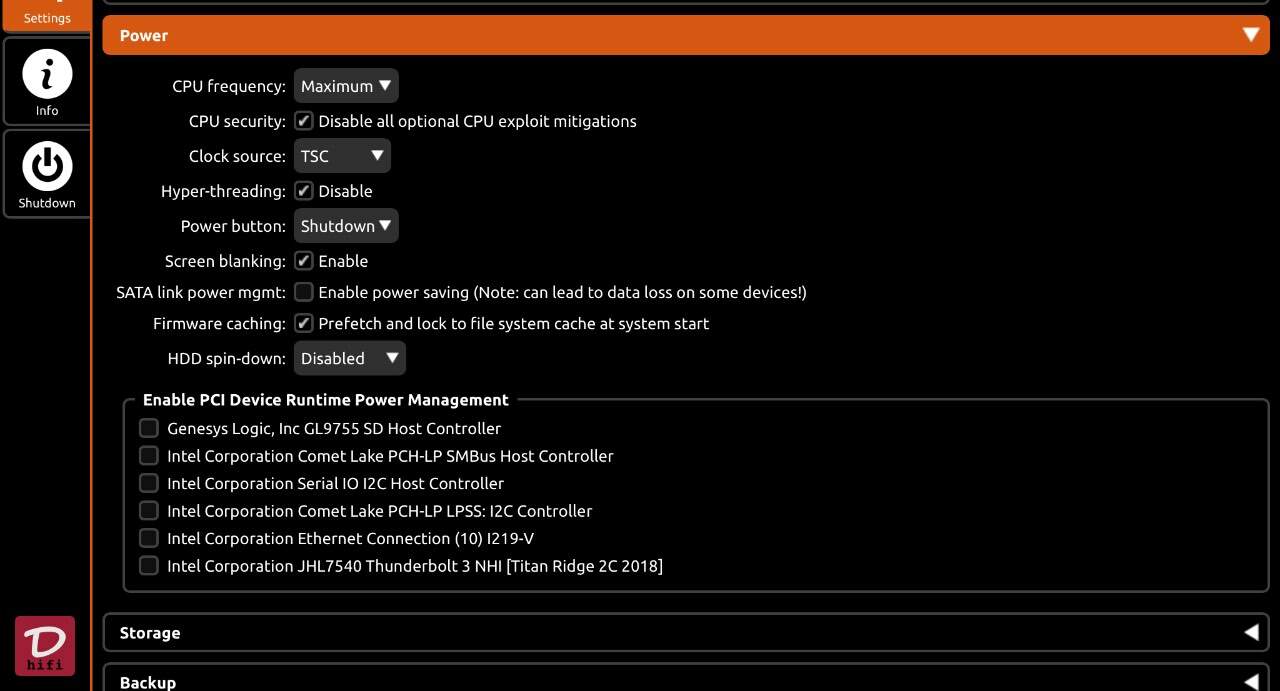Image resolution: width=1280 pixels, height=691 pixels.
Task: Collapse the Power section arrow
Action: tap(1250, 35)
